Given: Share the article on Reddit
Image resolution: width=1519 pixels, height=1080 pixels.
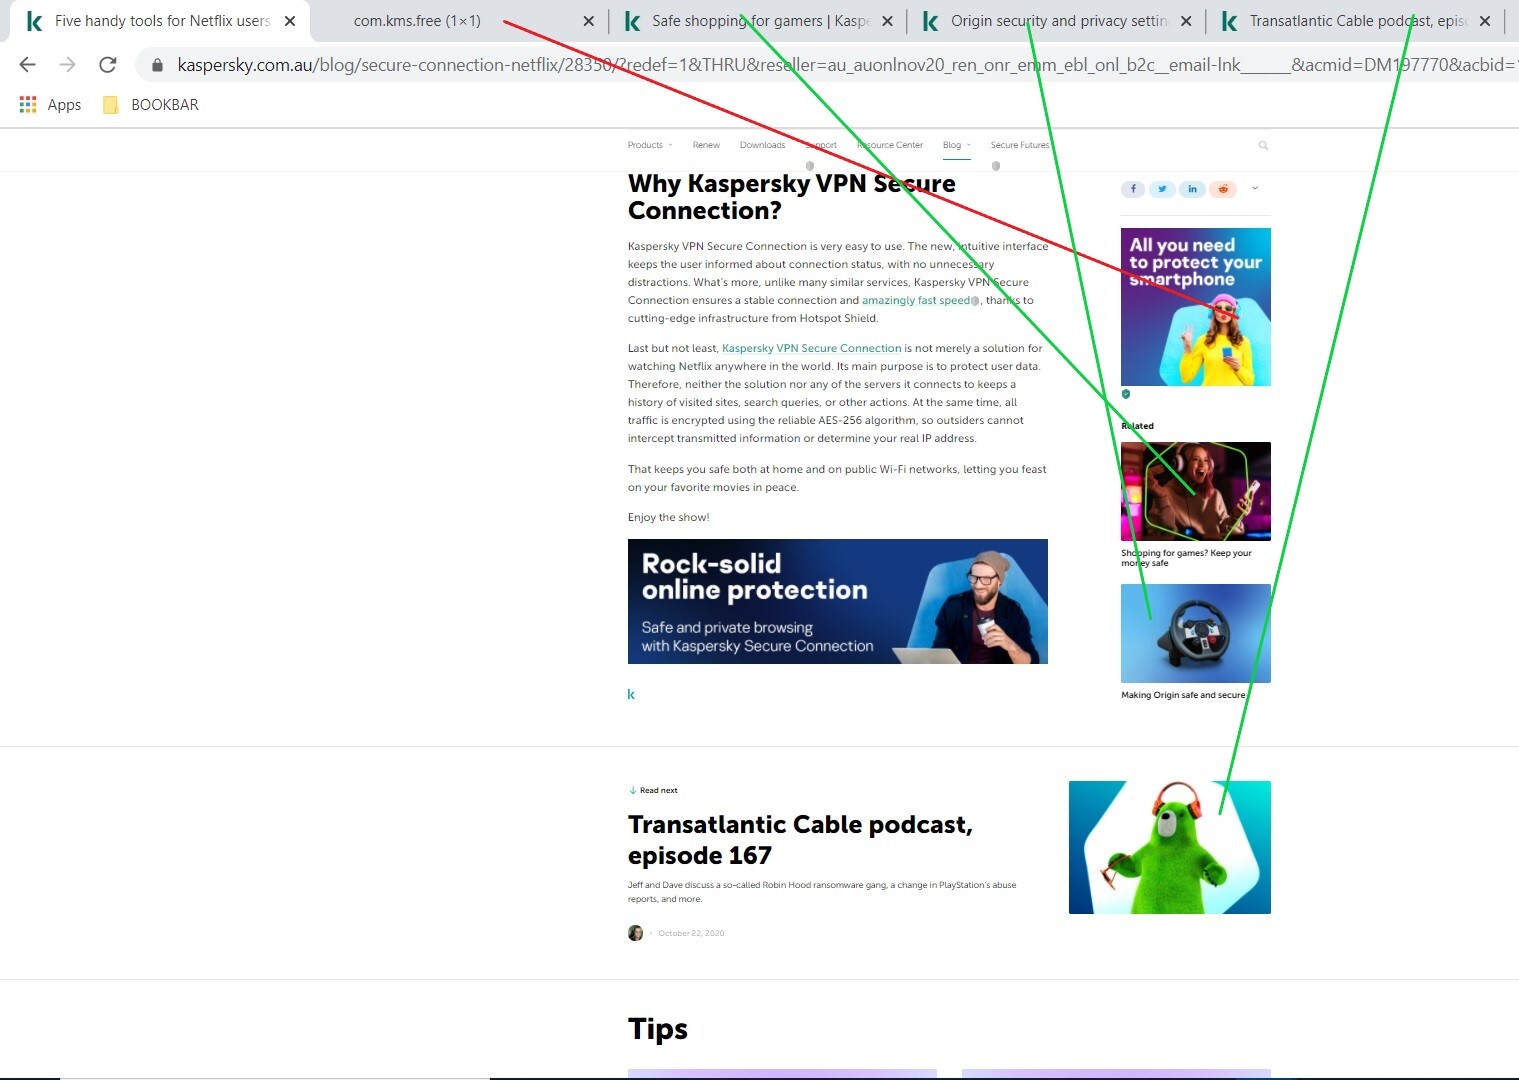Looking at the screenshot, I should point(1222,189).
